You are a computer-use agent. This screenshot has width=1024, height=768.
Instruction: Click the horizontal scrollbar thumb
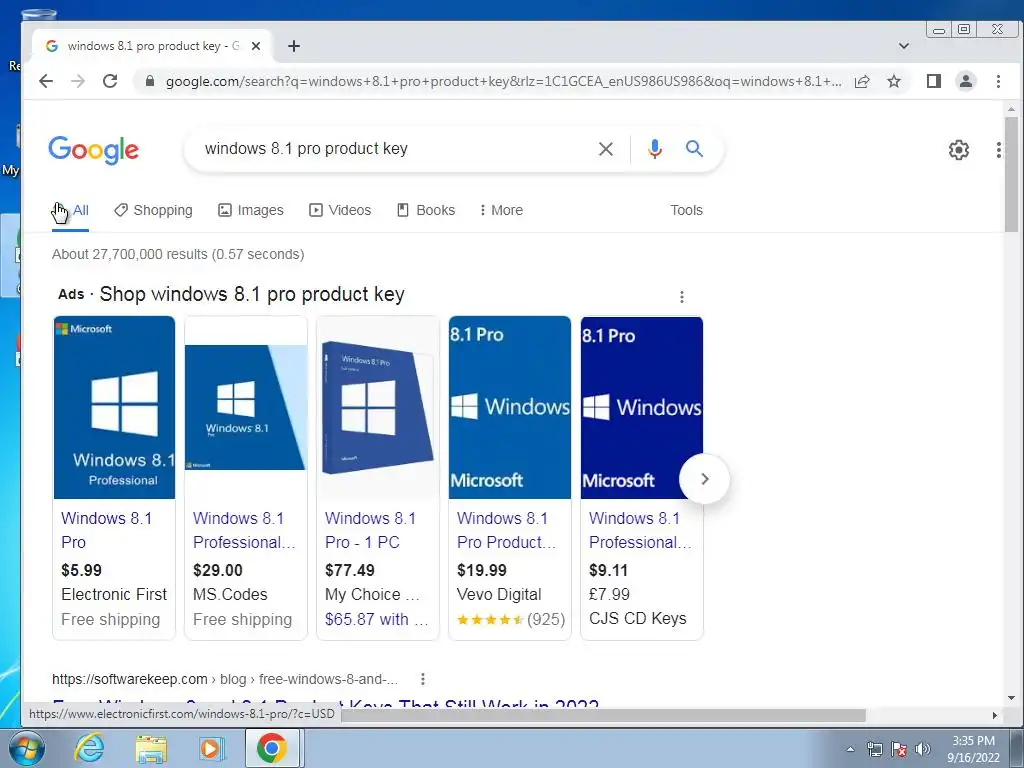tap(603, 715)
